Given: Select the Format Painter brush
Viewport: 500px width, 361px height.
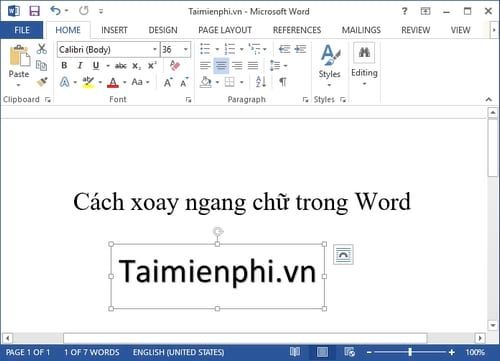Looking at the screenshot, I should pyautogui.click(x=42, y=82).
